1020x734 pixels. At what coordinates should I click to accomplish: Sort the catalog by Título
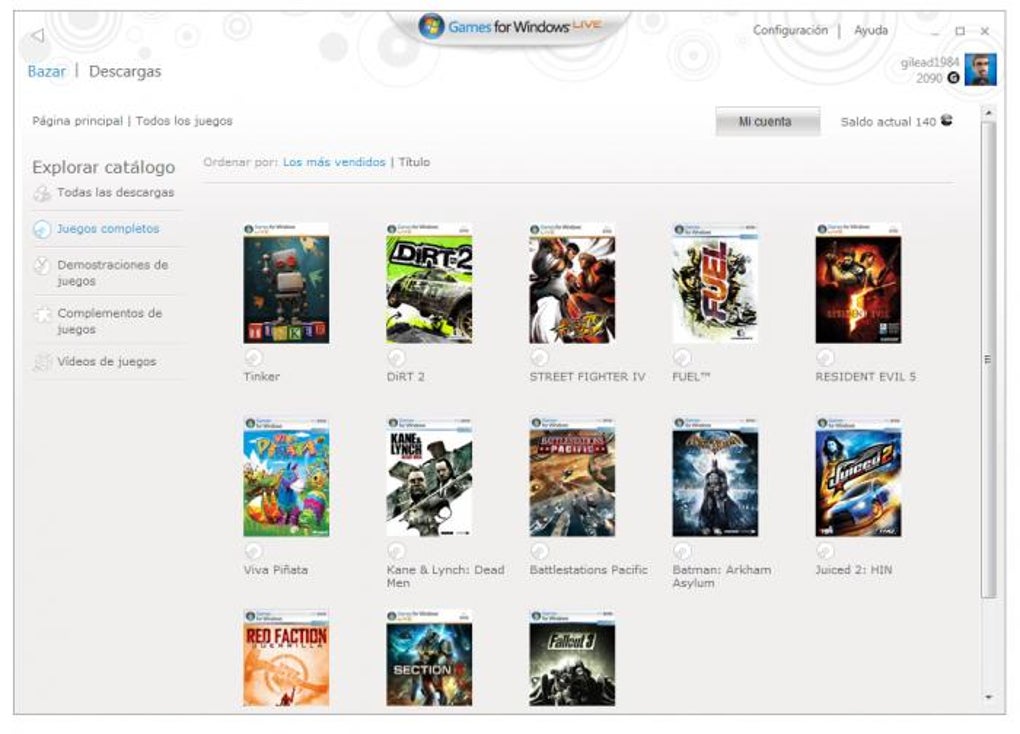point(414,162)
